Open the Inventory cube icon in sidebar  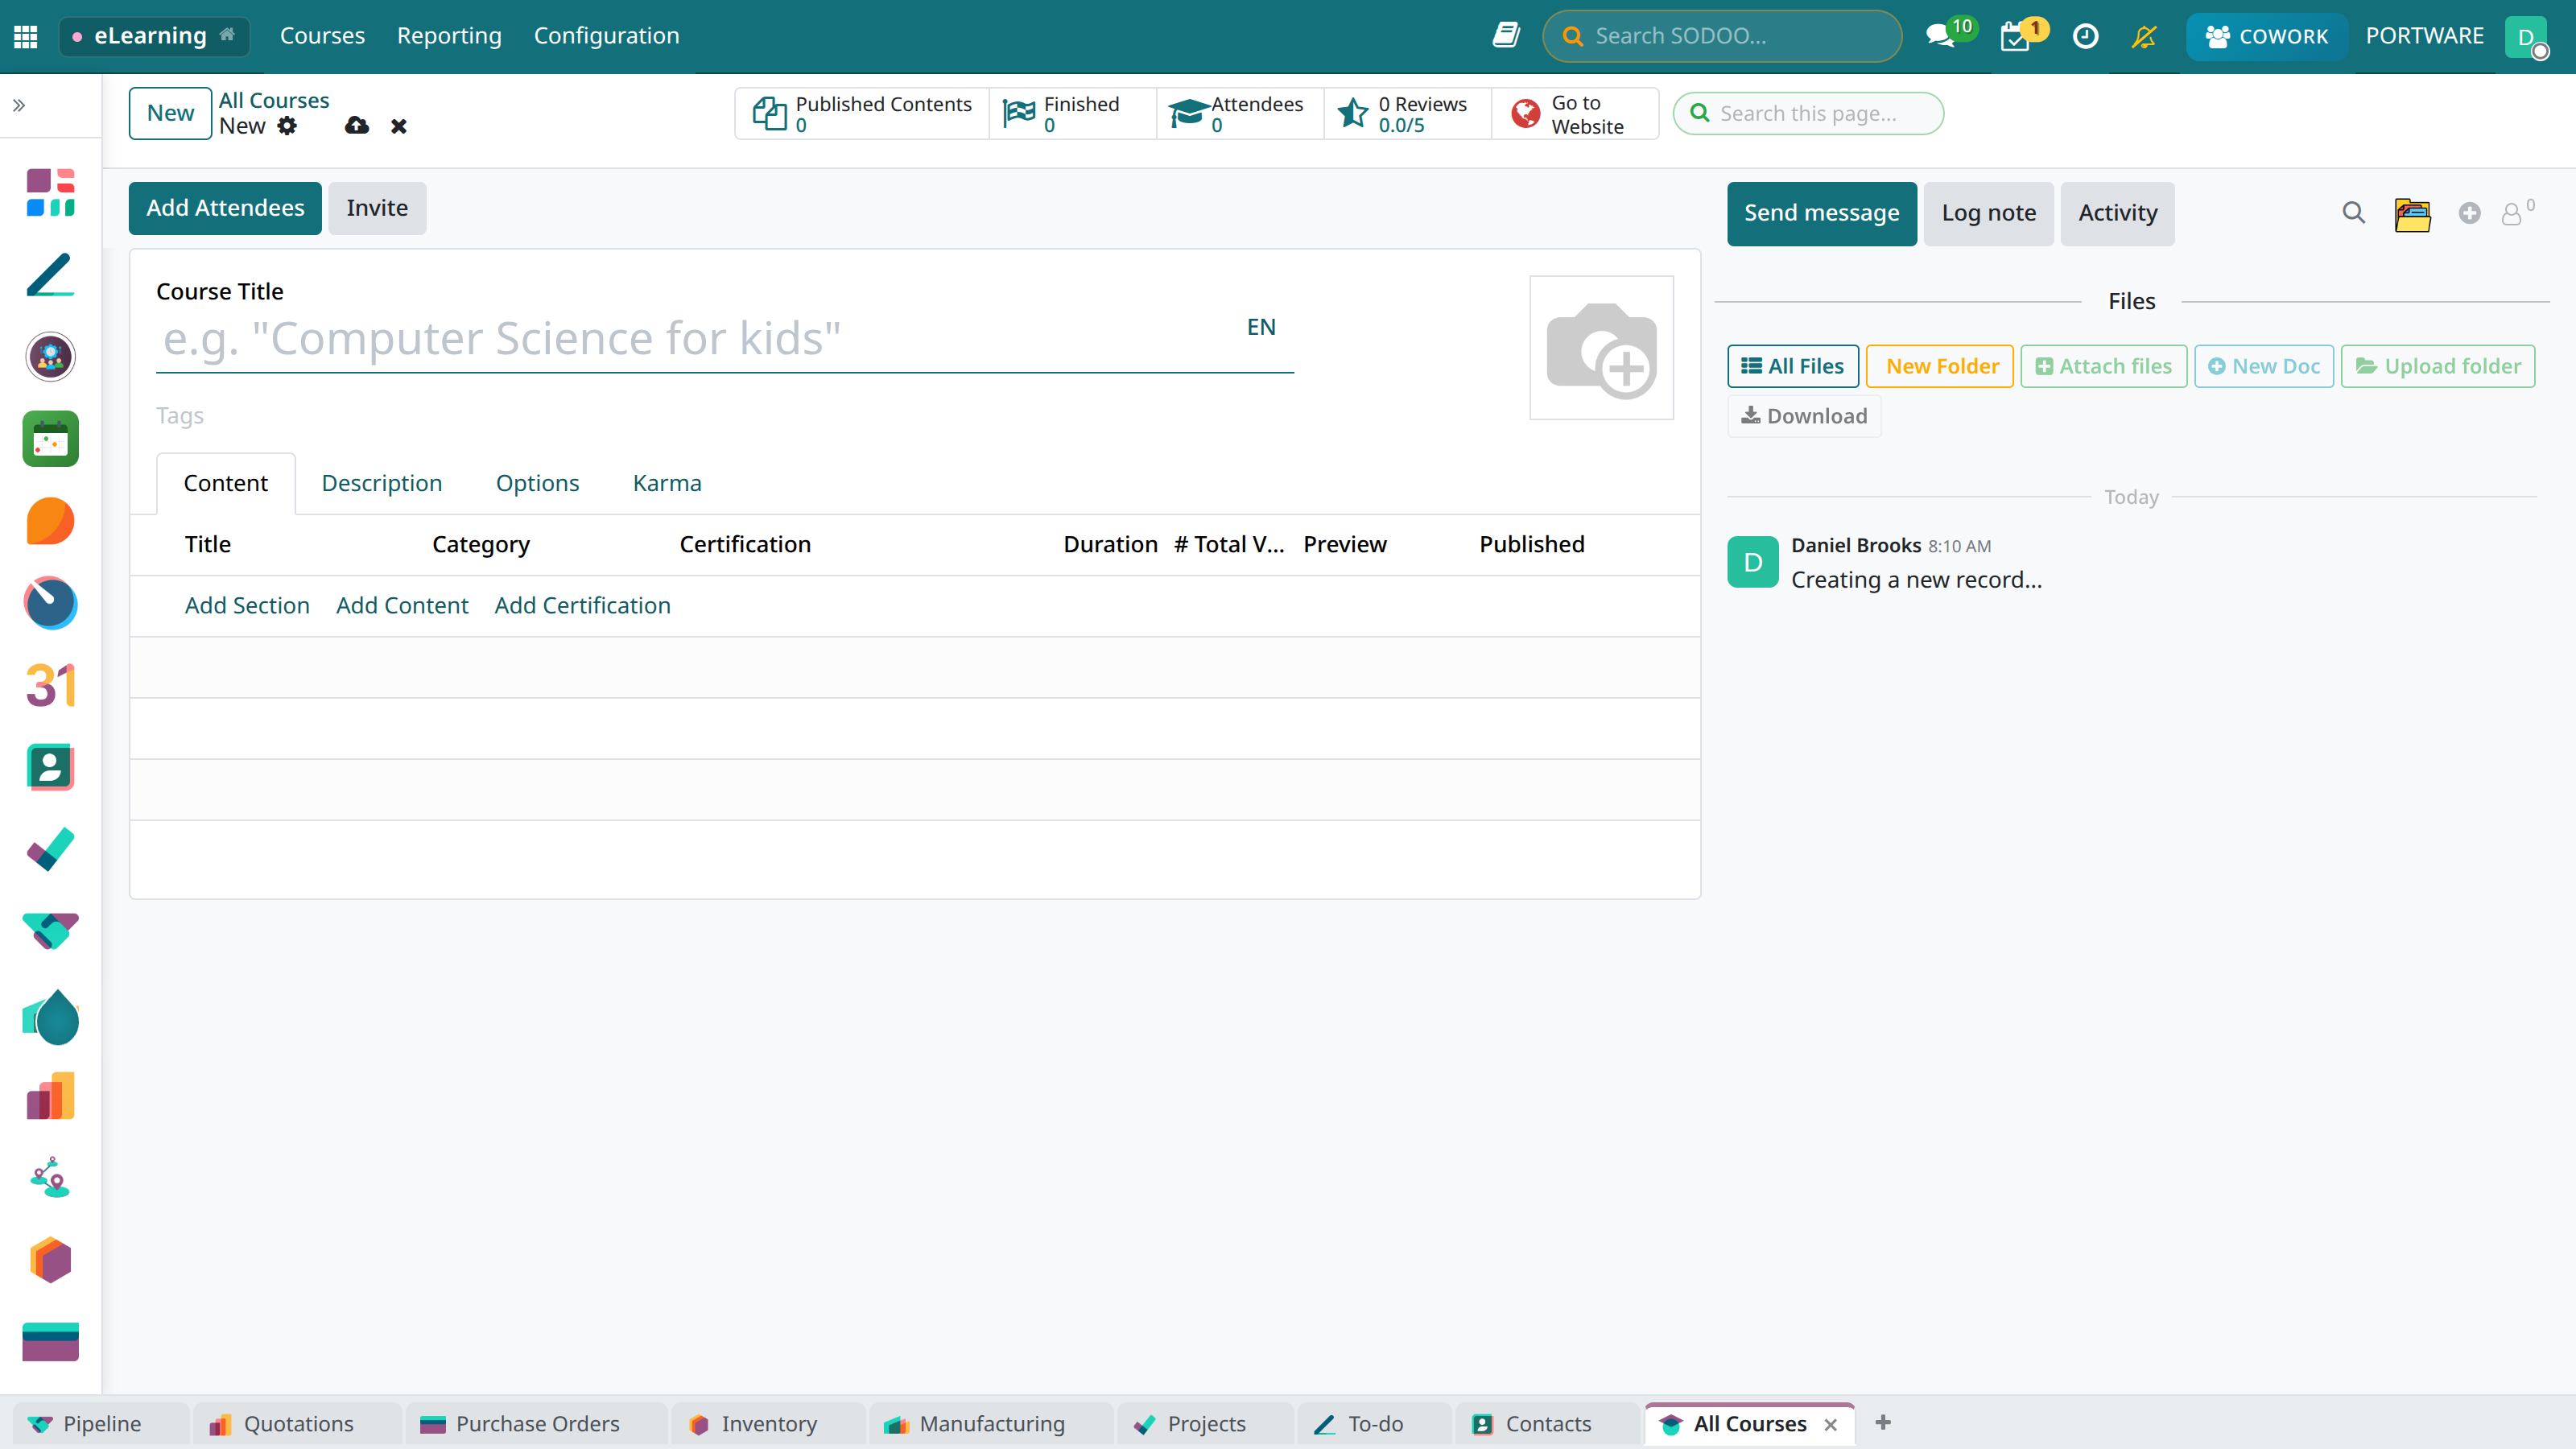coord(50,1260)
